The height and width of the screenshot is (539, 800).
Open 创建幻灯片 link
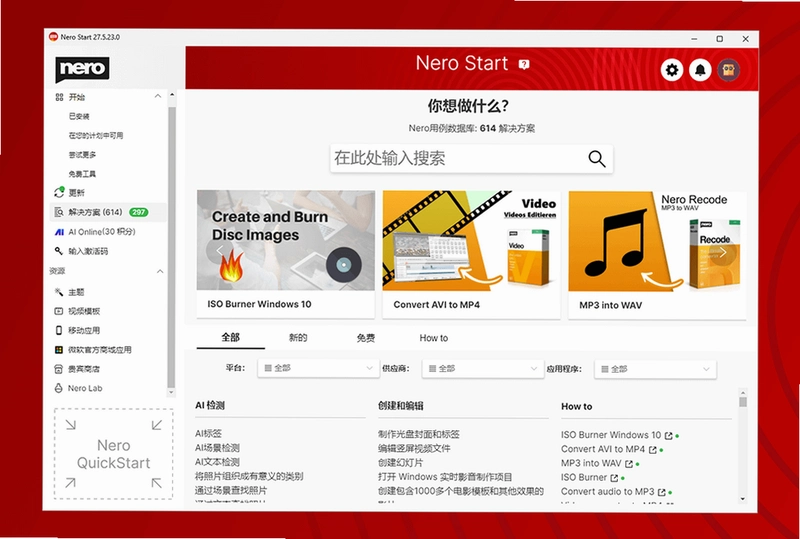(x=401, y=462)
